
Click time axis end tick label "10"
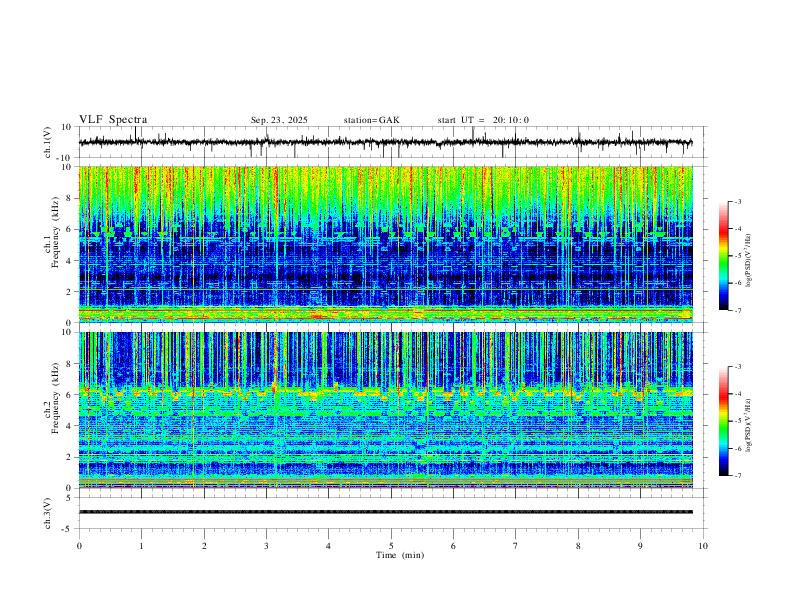coord(703,546)
